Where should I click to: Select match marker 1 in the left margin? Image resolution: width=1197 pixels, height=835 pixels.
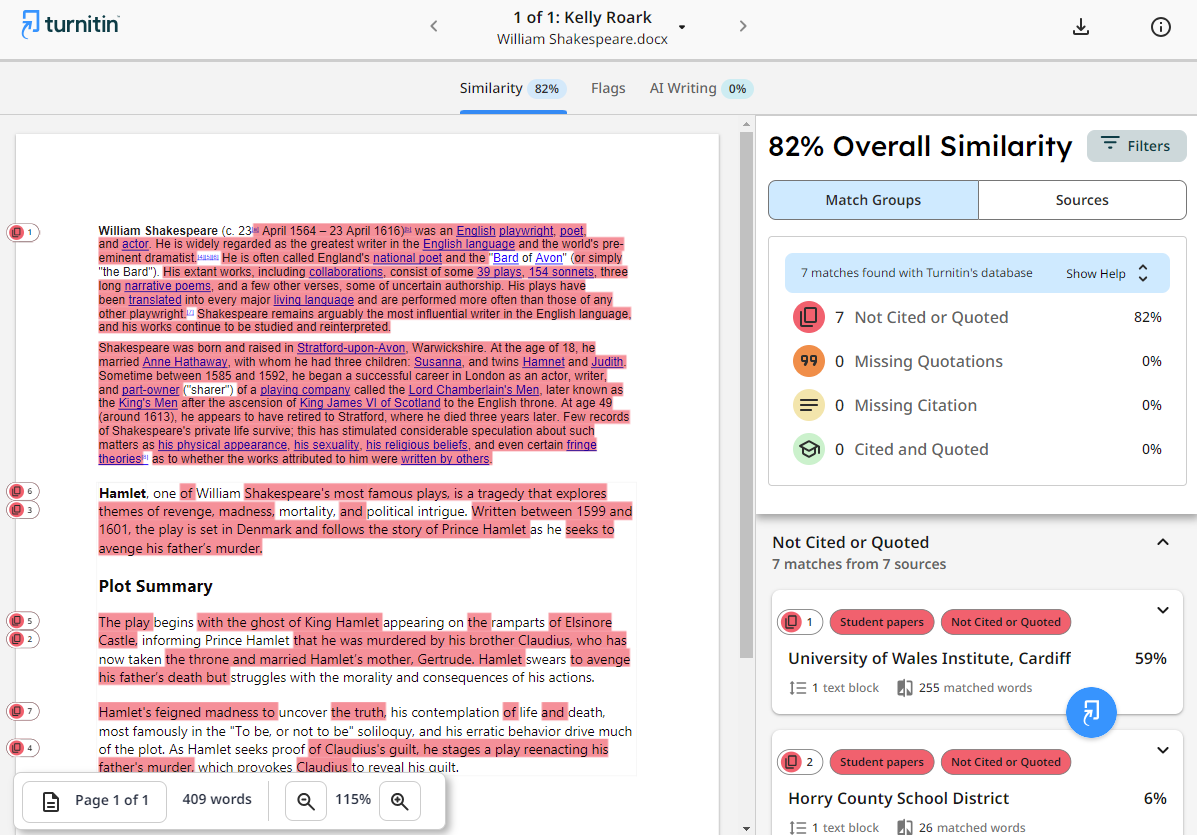(22, 232)
